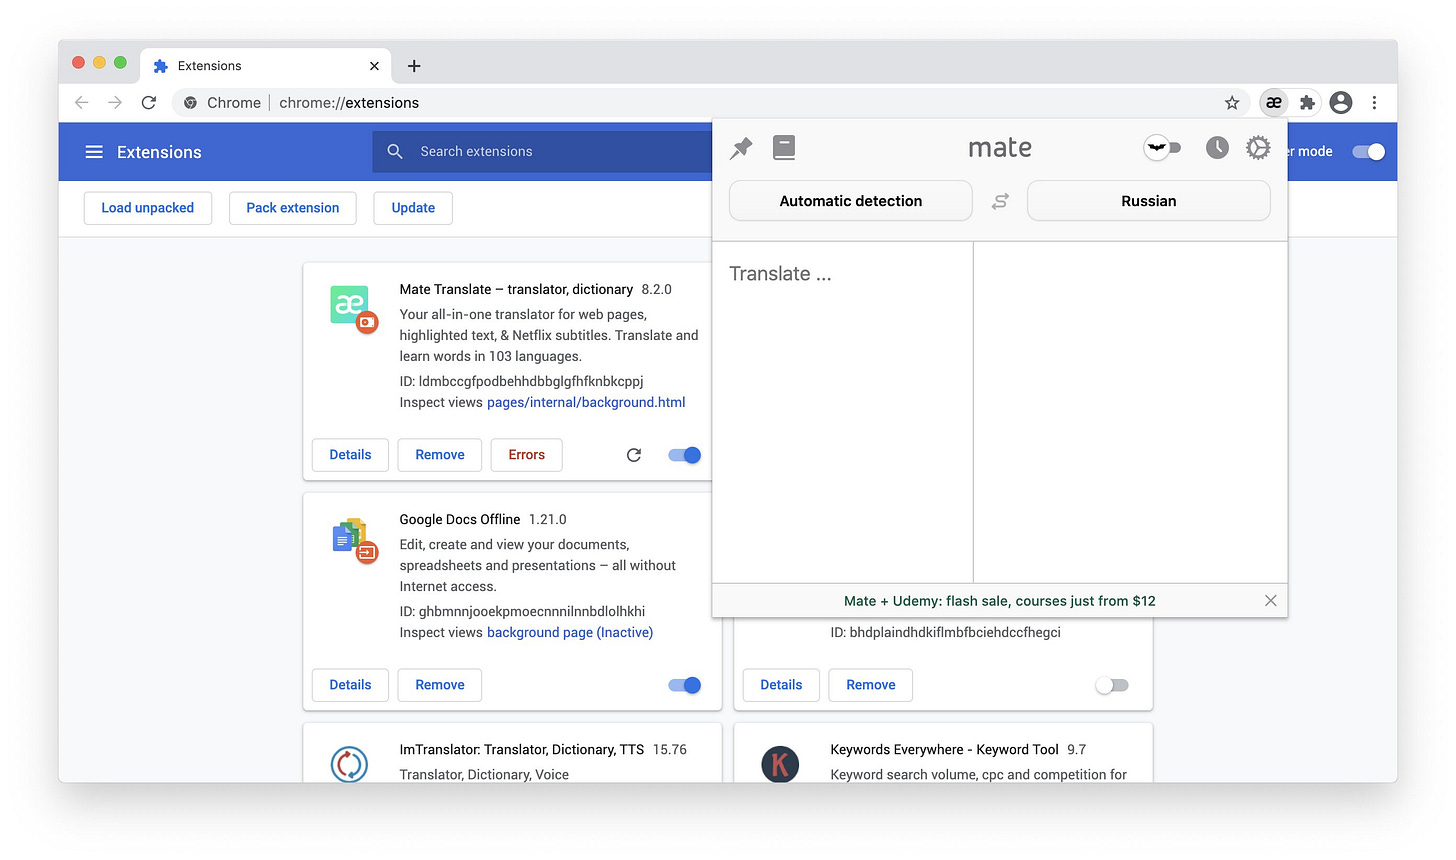Click Mate translation output pane

1130,412
